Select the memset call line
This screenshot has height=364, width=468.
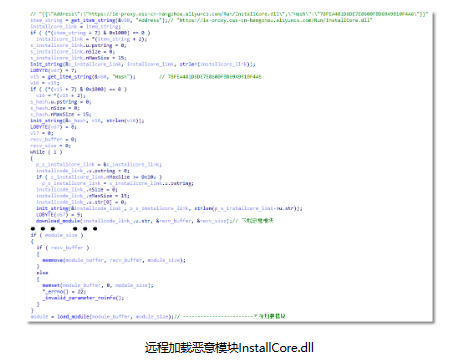coord(98,285)
